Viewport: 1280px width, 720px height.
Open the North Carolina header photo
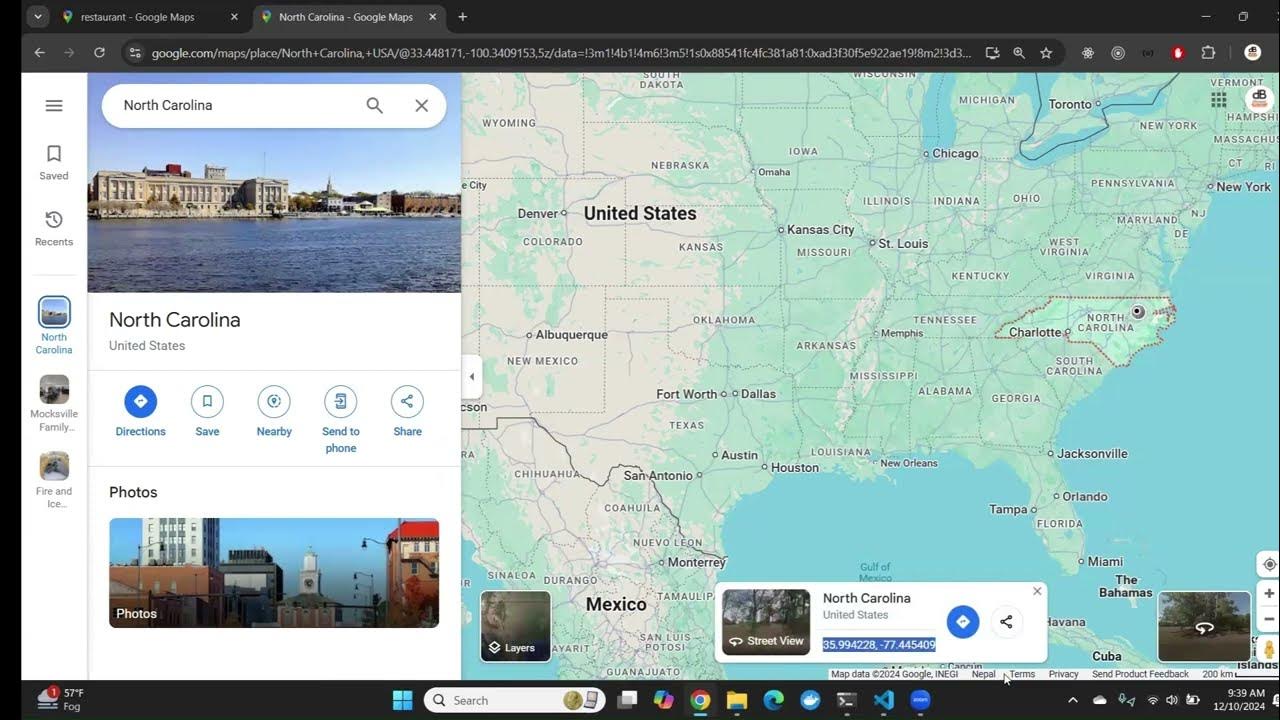tap(274, 182)
